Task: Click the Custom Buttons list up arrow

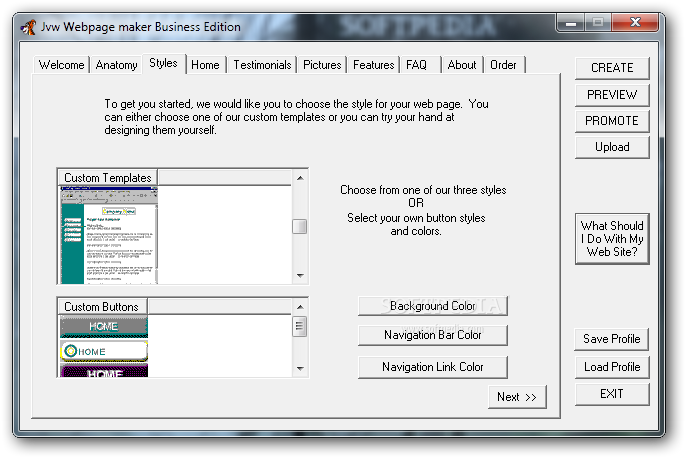Action: pyautogui.click(x=300, y=307)
